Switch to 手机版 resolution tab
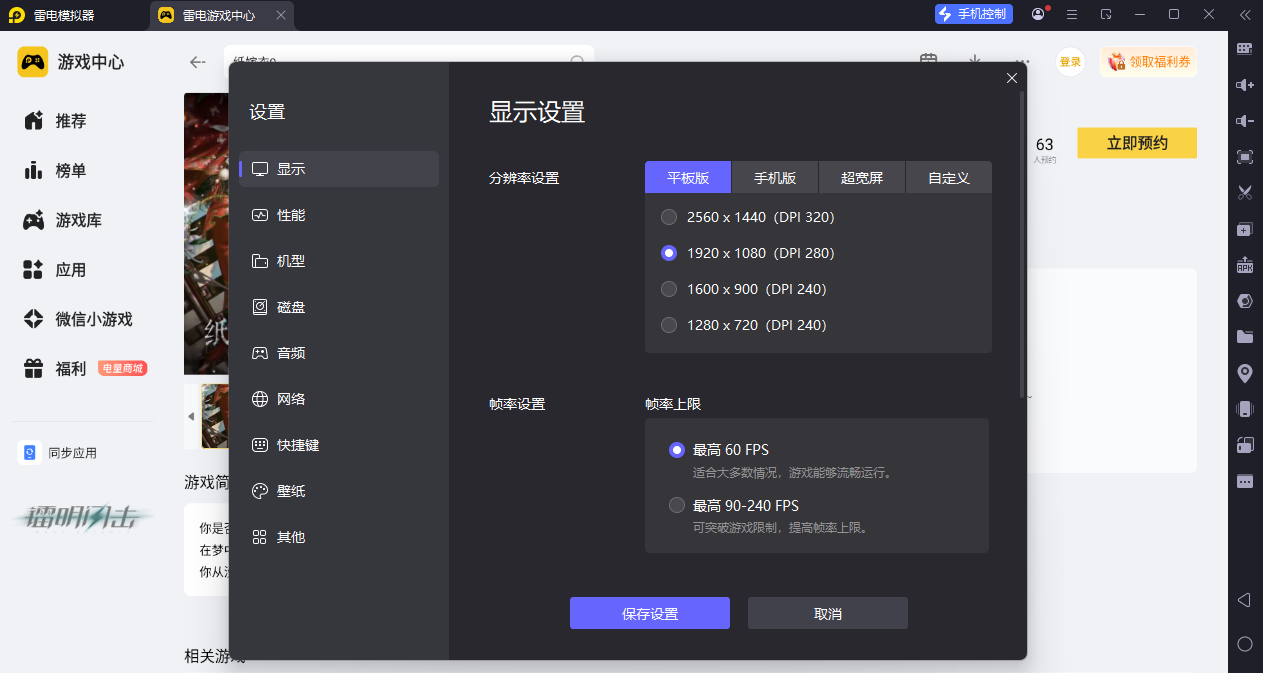The width and height of the screenshot is (1263, 673). click(x=775, y=177)
